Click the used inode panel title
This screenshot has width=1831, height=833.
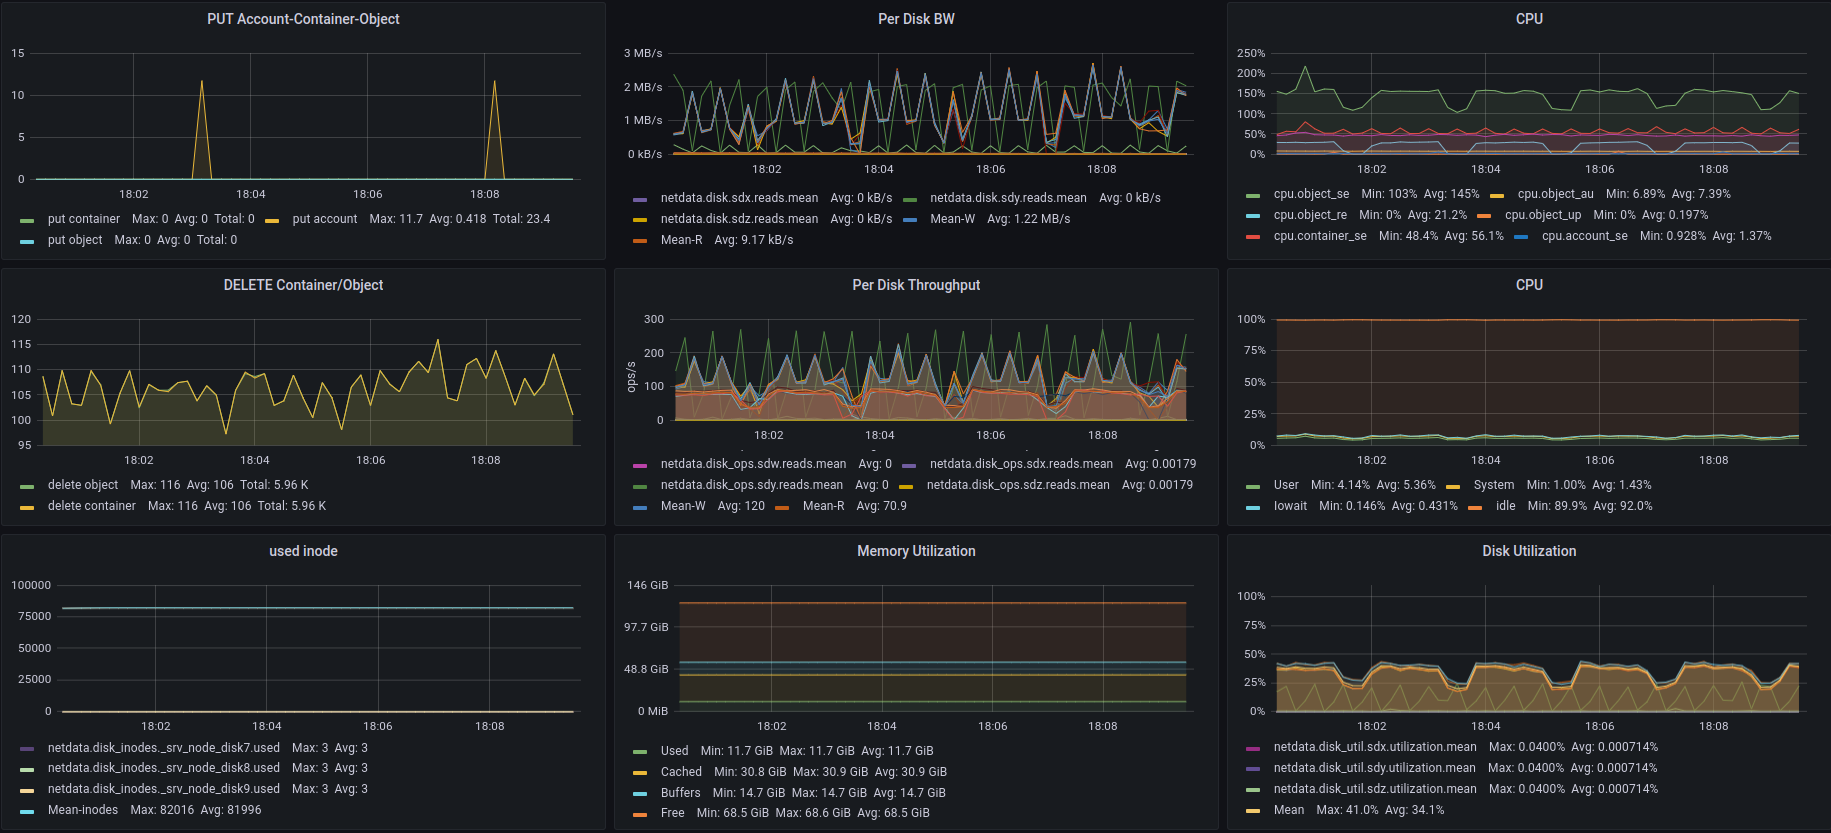303,551
